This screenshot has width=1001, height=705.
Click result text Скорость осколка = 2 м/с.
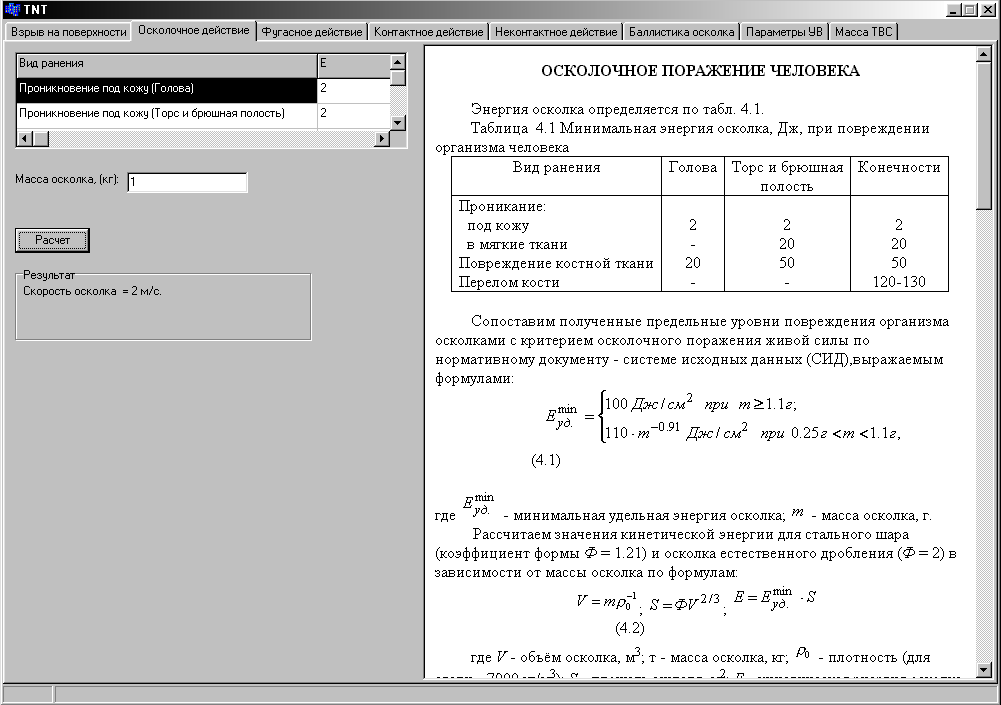93,291
